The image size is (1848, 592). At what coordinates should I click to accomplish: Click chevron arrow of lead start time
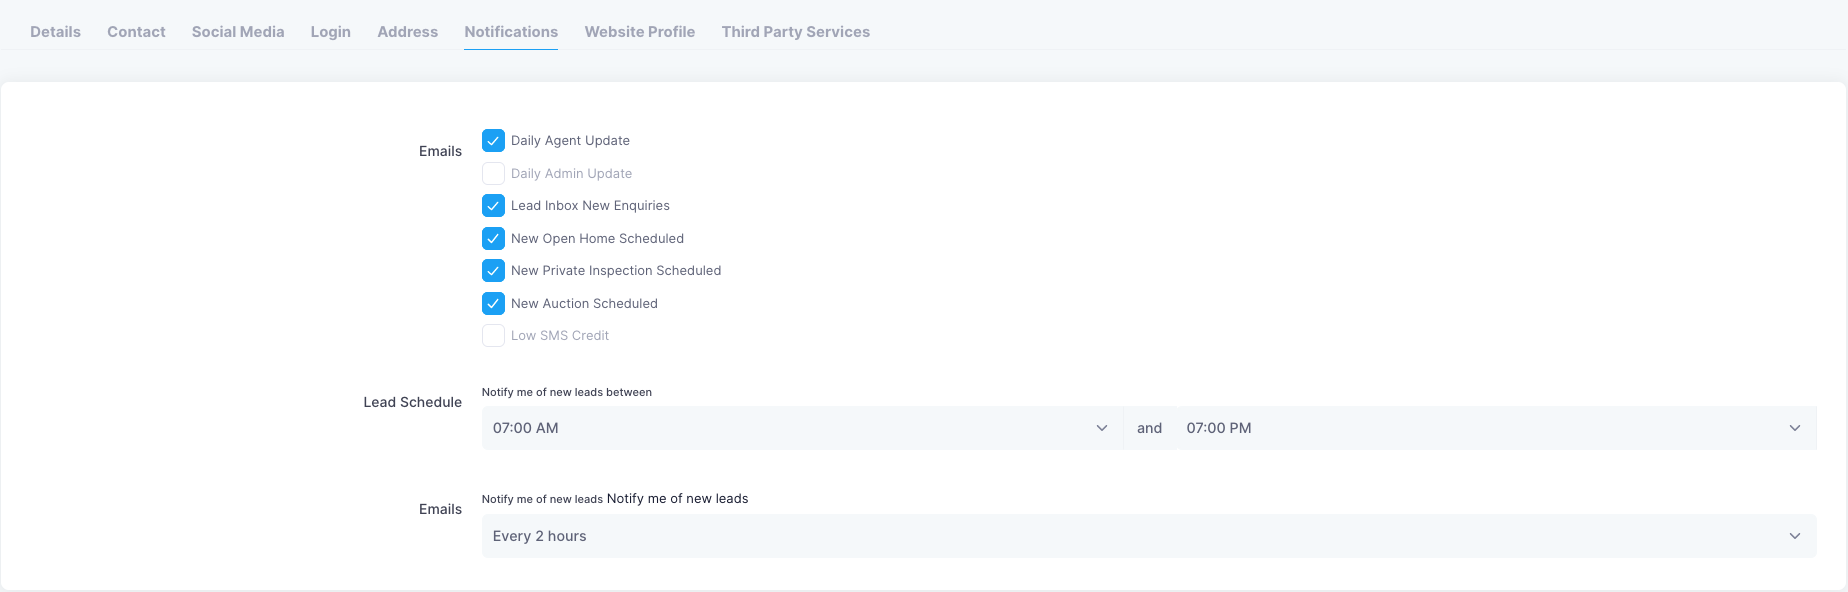[x=1102, y=428]
